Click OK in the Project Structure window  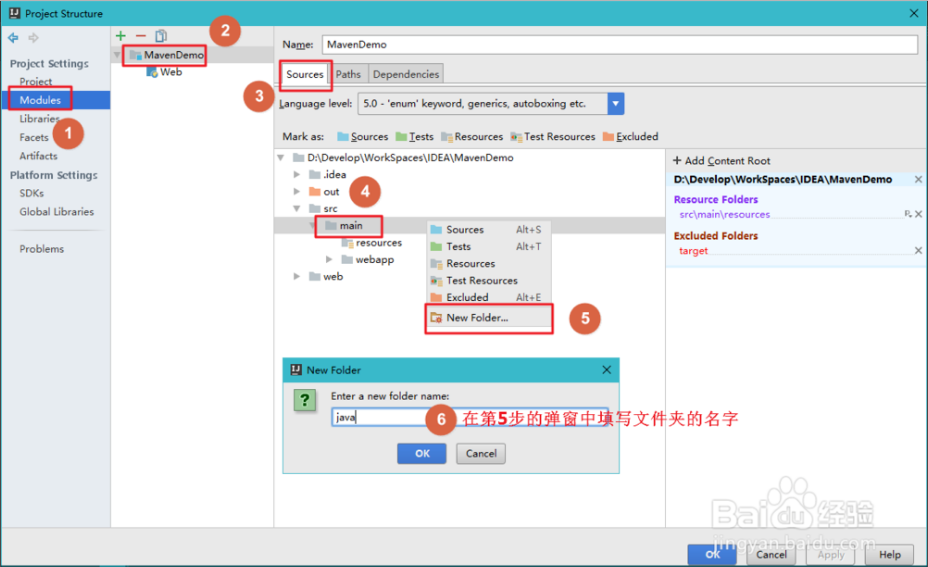(713, 554)
